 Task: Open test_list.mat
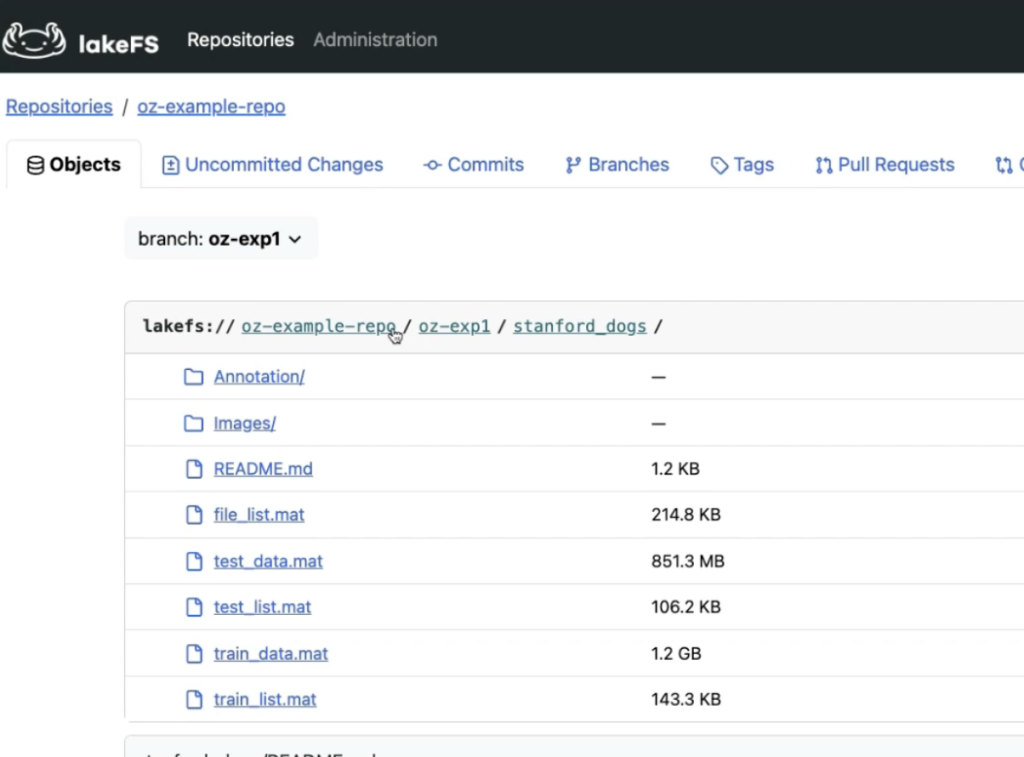pyautogui.click(x=262, y=607)
